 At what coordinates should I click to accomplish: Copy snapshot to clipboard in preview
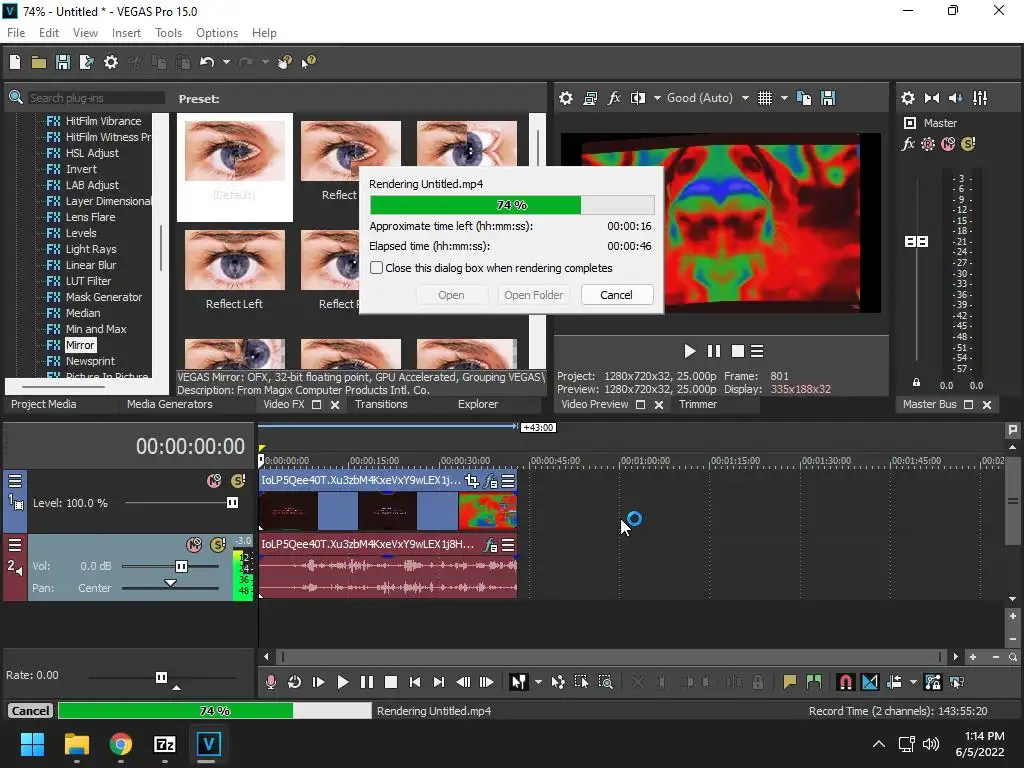805,98
